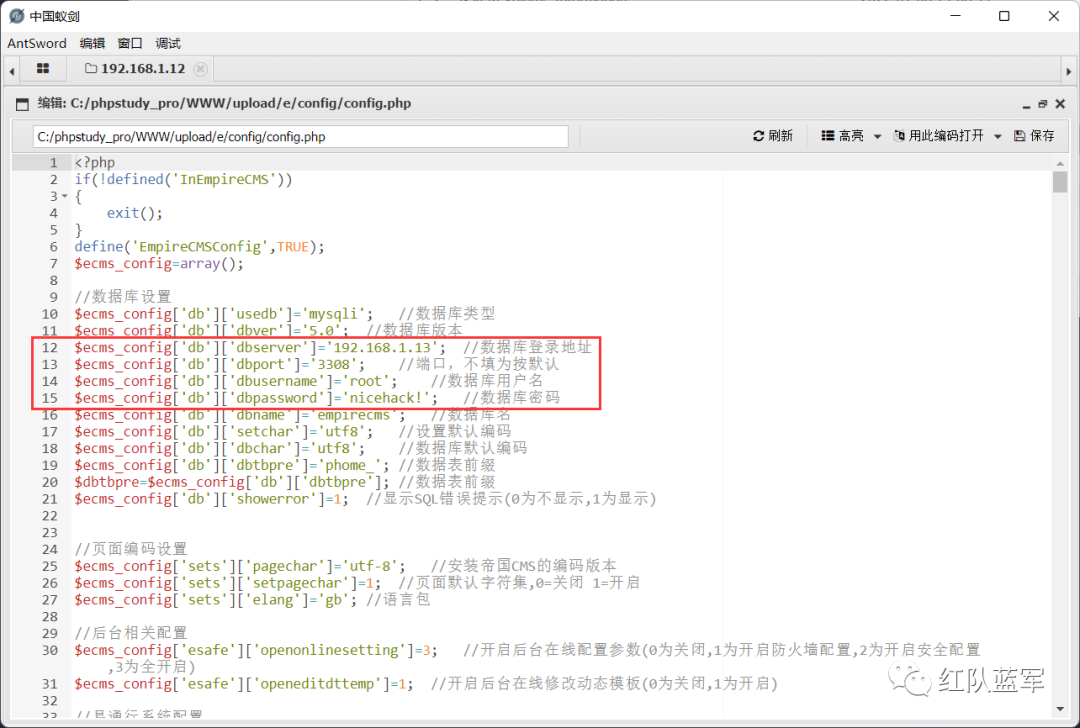1080x728 pixels.
Task: Minimize the AntSword main window
Action: click(955, 16)
